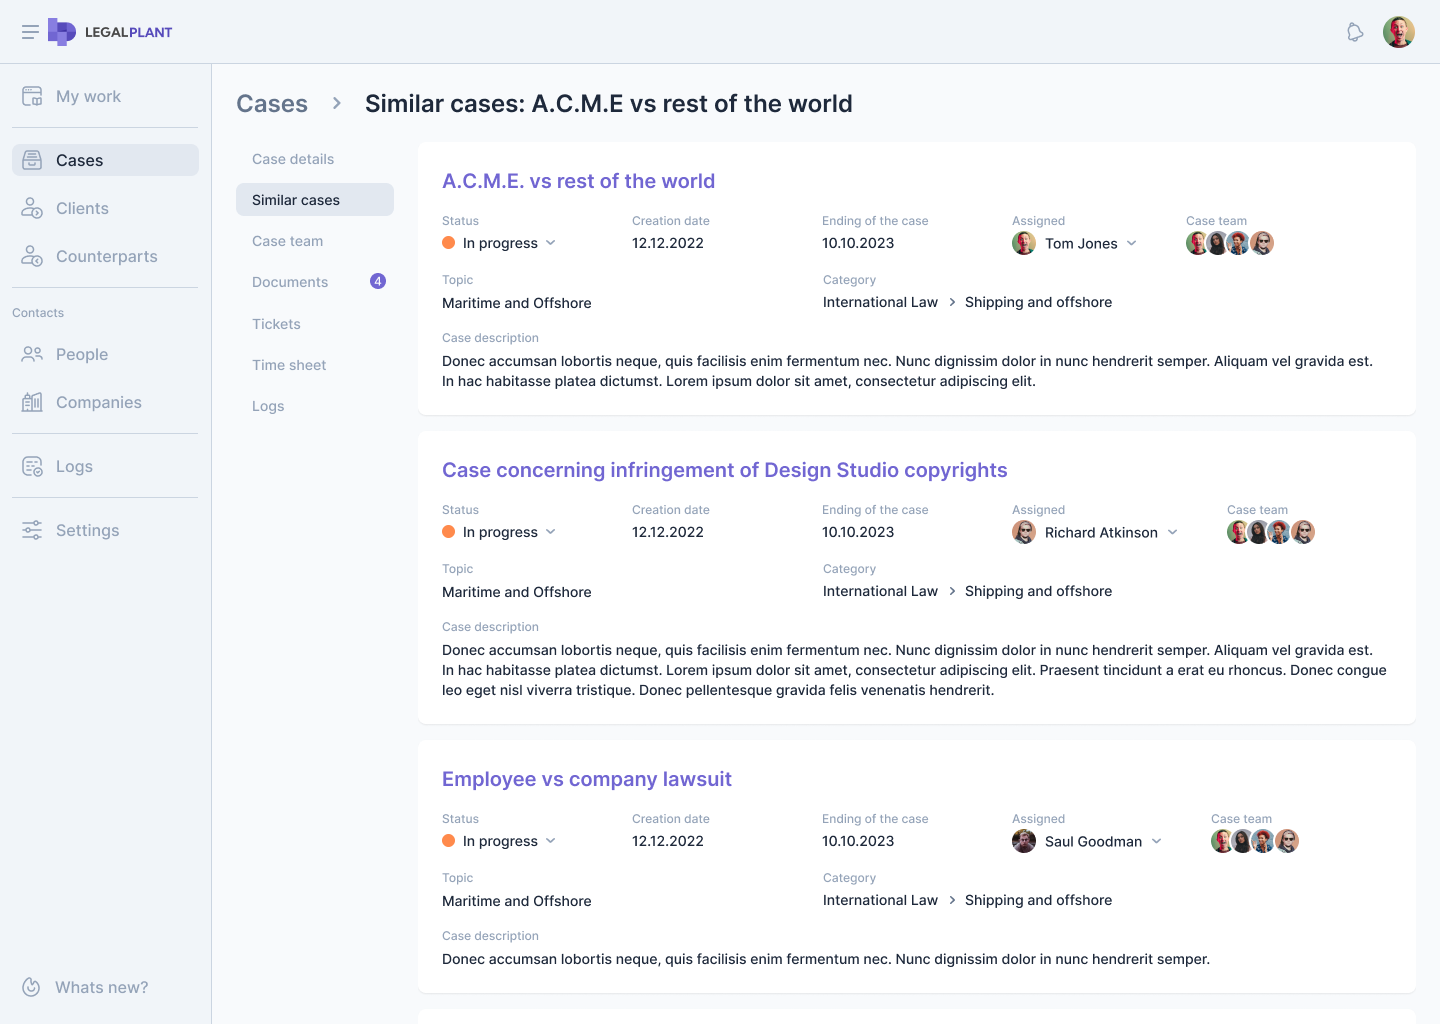
Task: Open Clients from the sidebar
Action: (82, 208)
